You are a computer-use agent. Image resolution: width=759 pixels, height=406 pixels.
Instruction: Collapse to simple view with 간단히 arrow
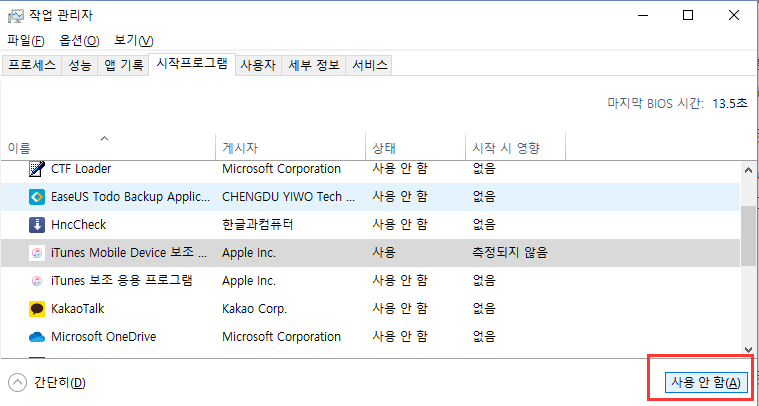click(x=18, y=383)
